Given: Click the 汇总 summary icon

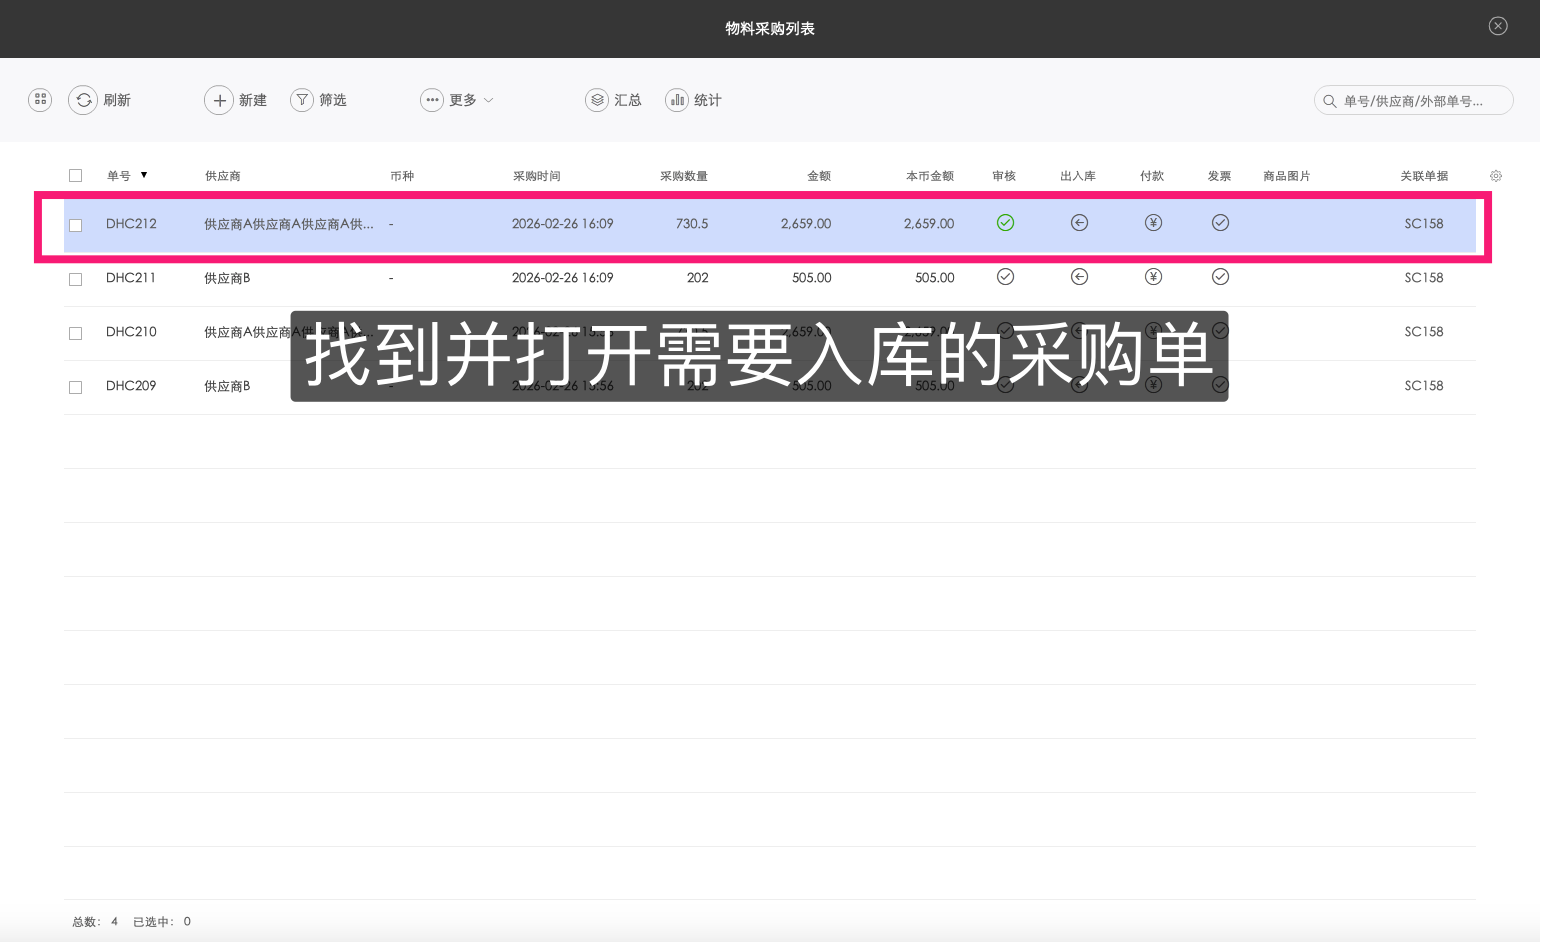Looking at the screenshot, I should (597, 100).
